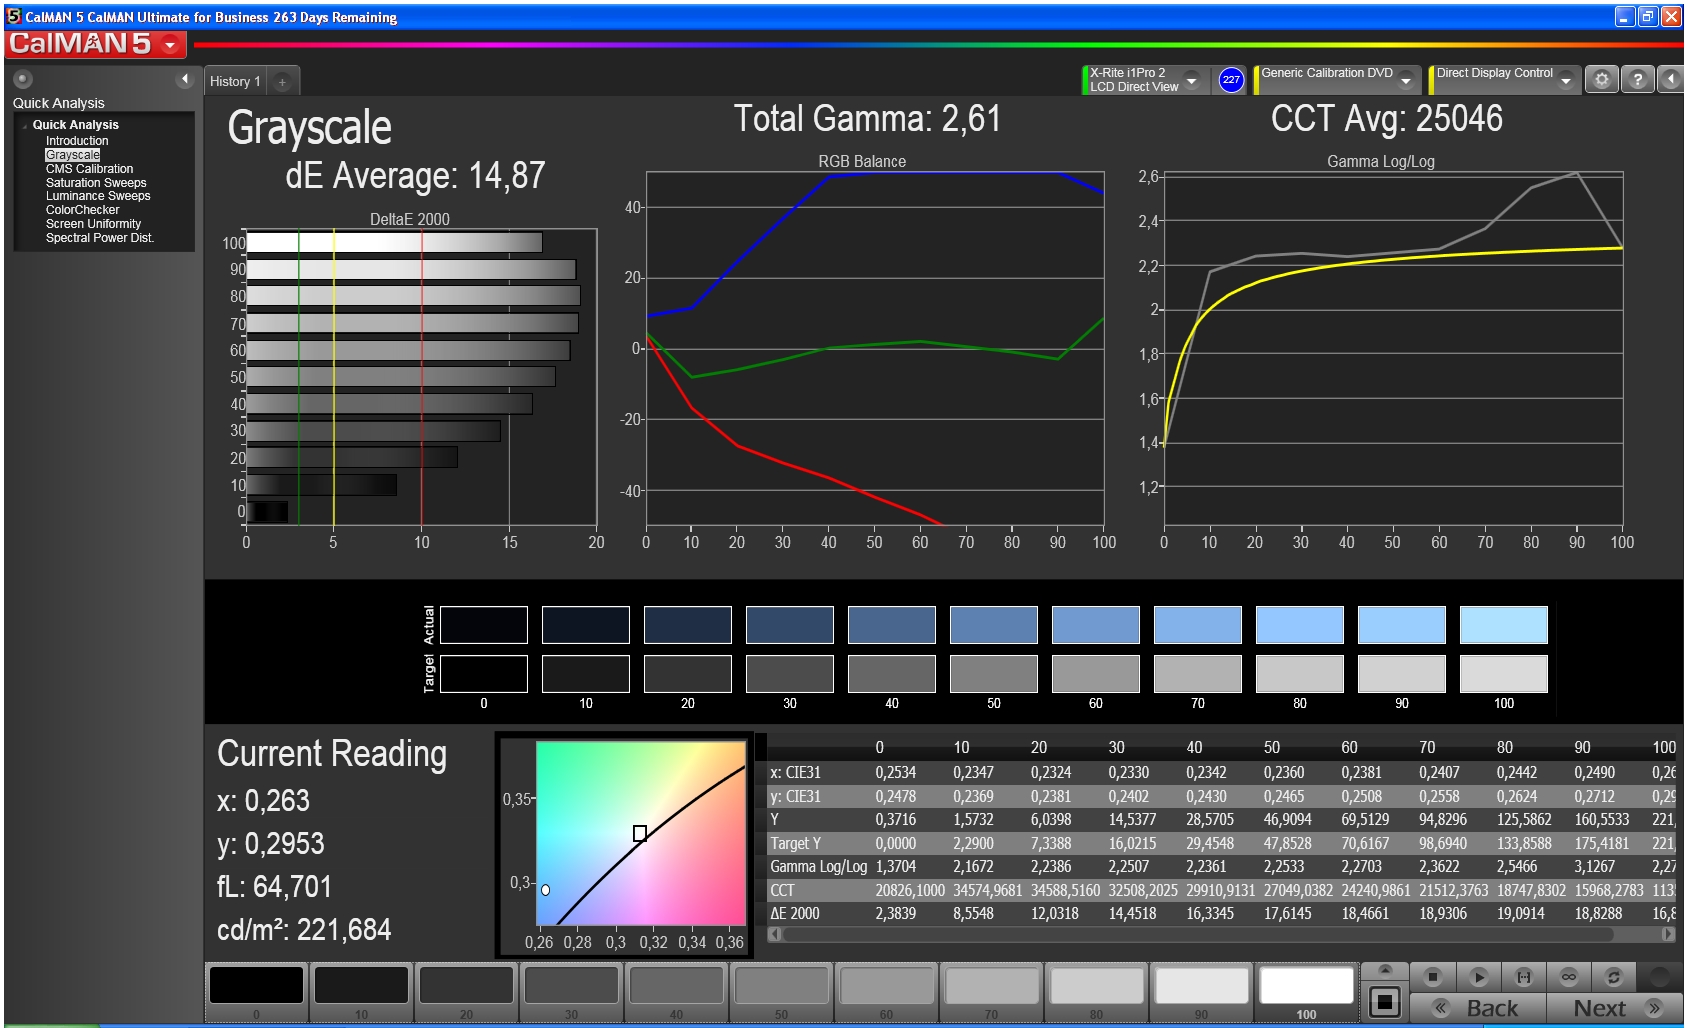
Task: Click the blue 227 meter counter badge
Action: (1231, 80)
